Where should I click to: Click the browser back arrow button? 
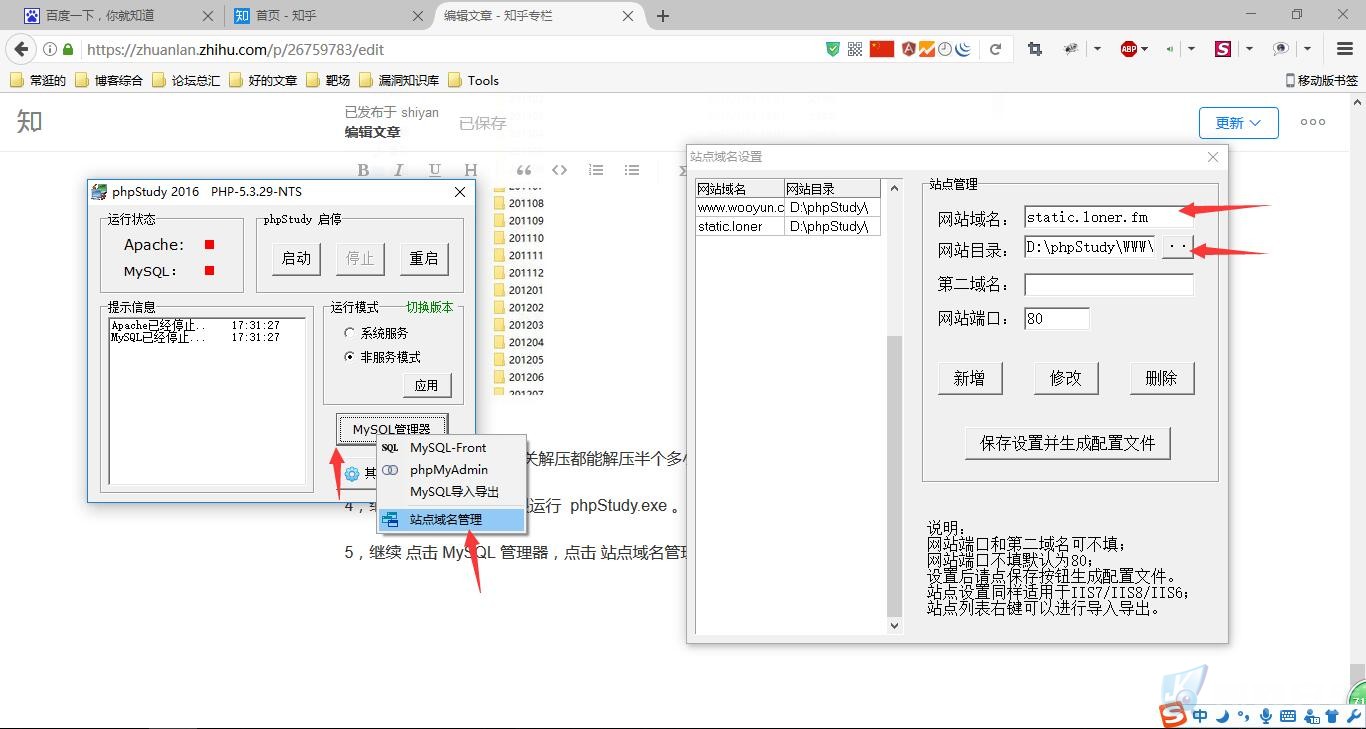(21, 49)
